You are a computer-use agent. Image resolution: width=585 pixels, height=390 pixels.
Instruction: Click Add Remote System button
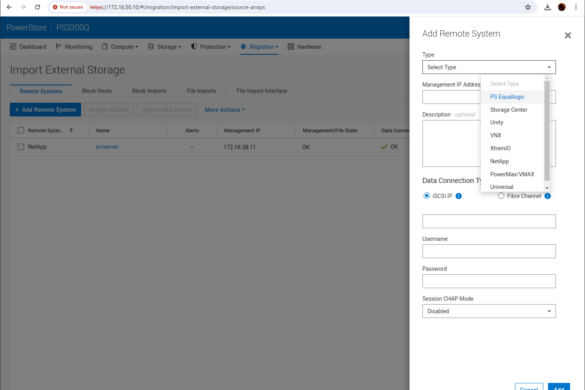pos(45,110)
